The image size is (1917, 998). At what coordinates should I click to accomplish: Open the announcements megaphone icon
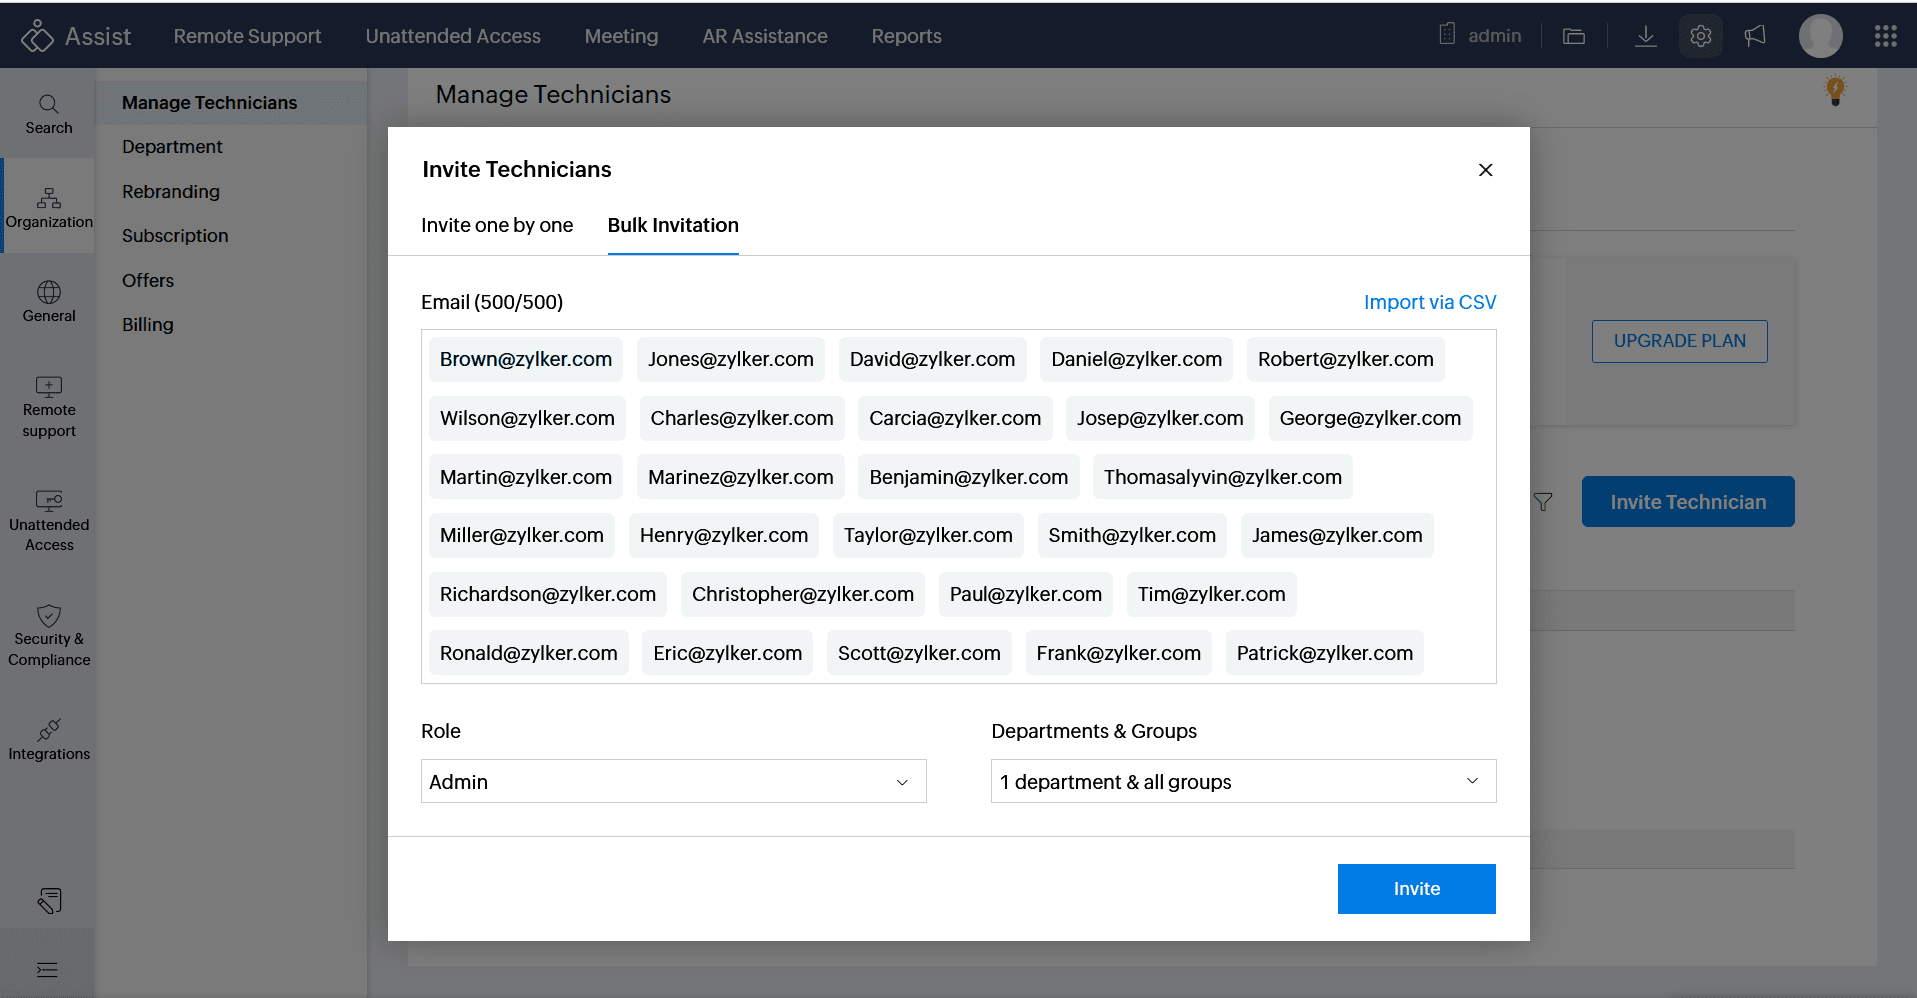pyautogui.click(x=1755, y=37)
